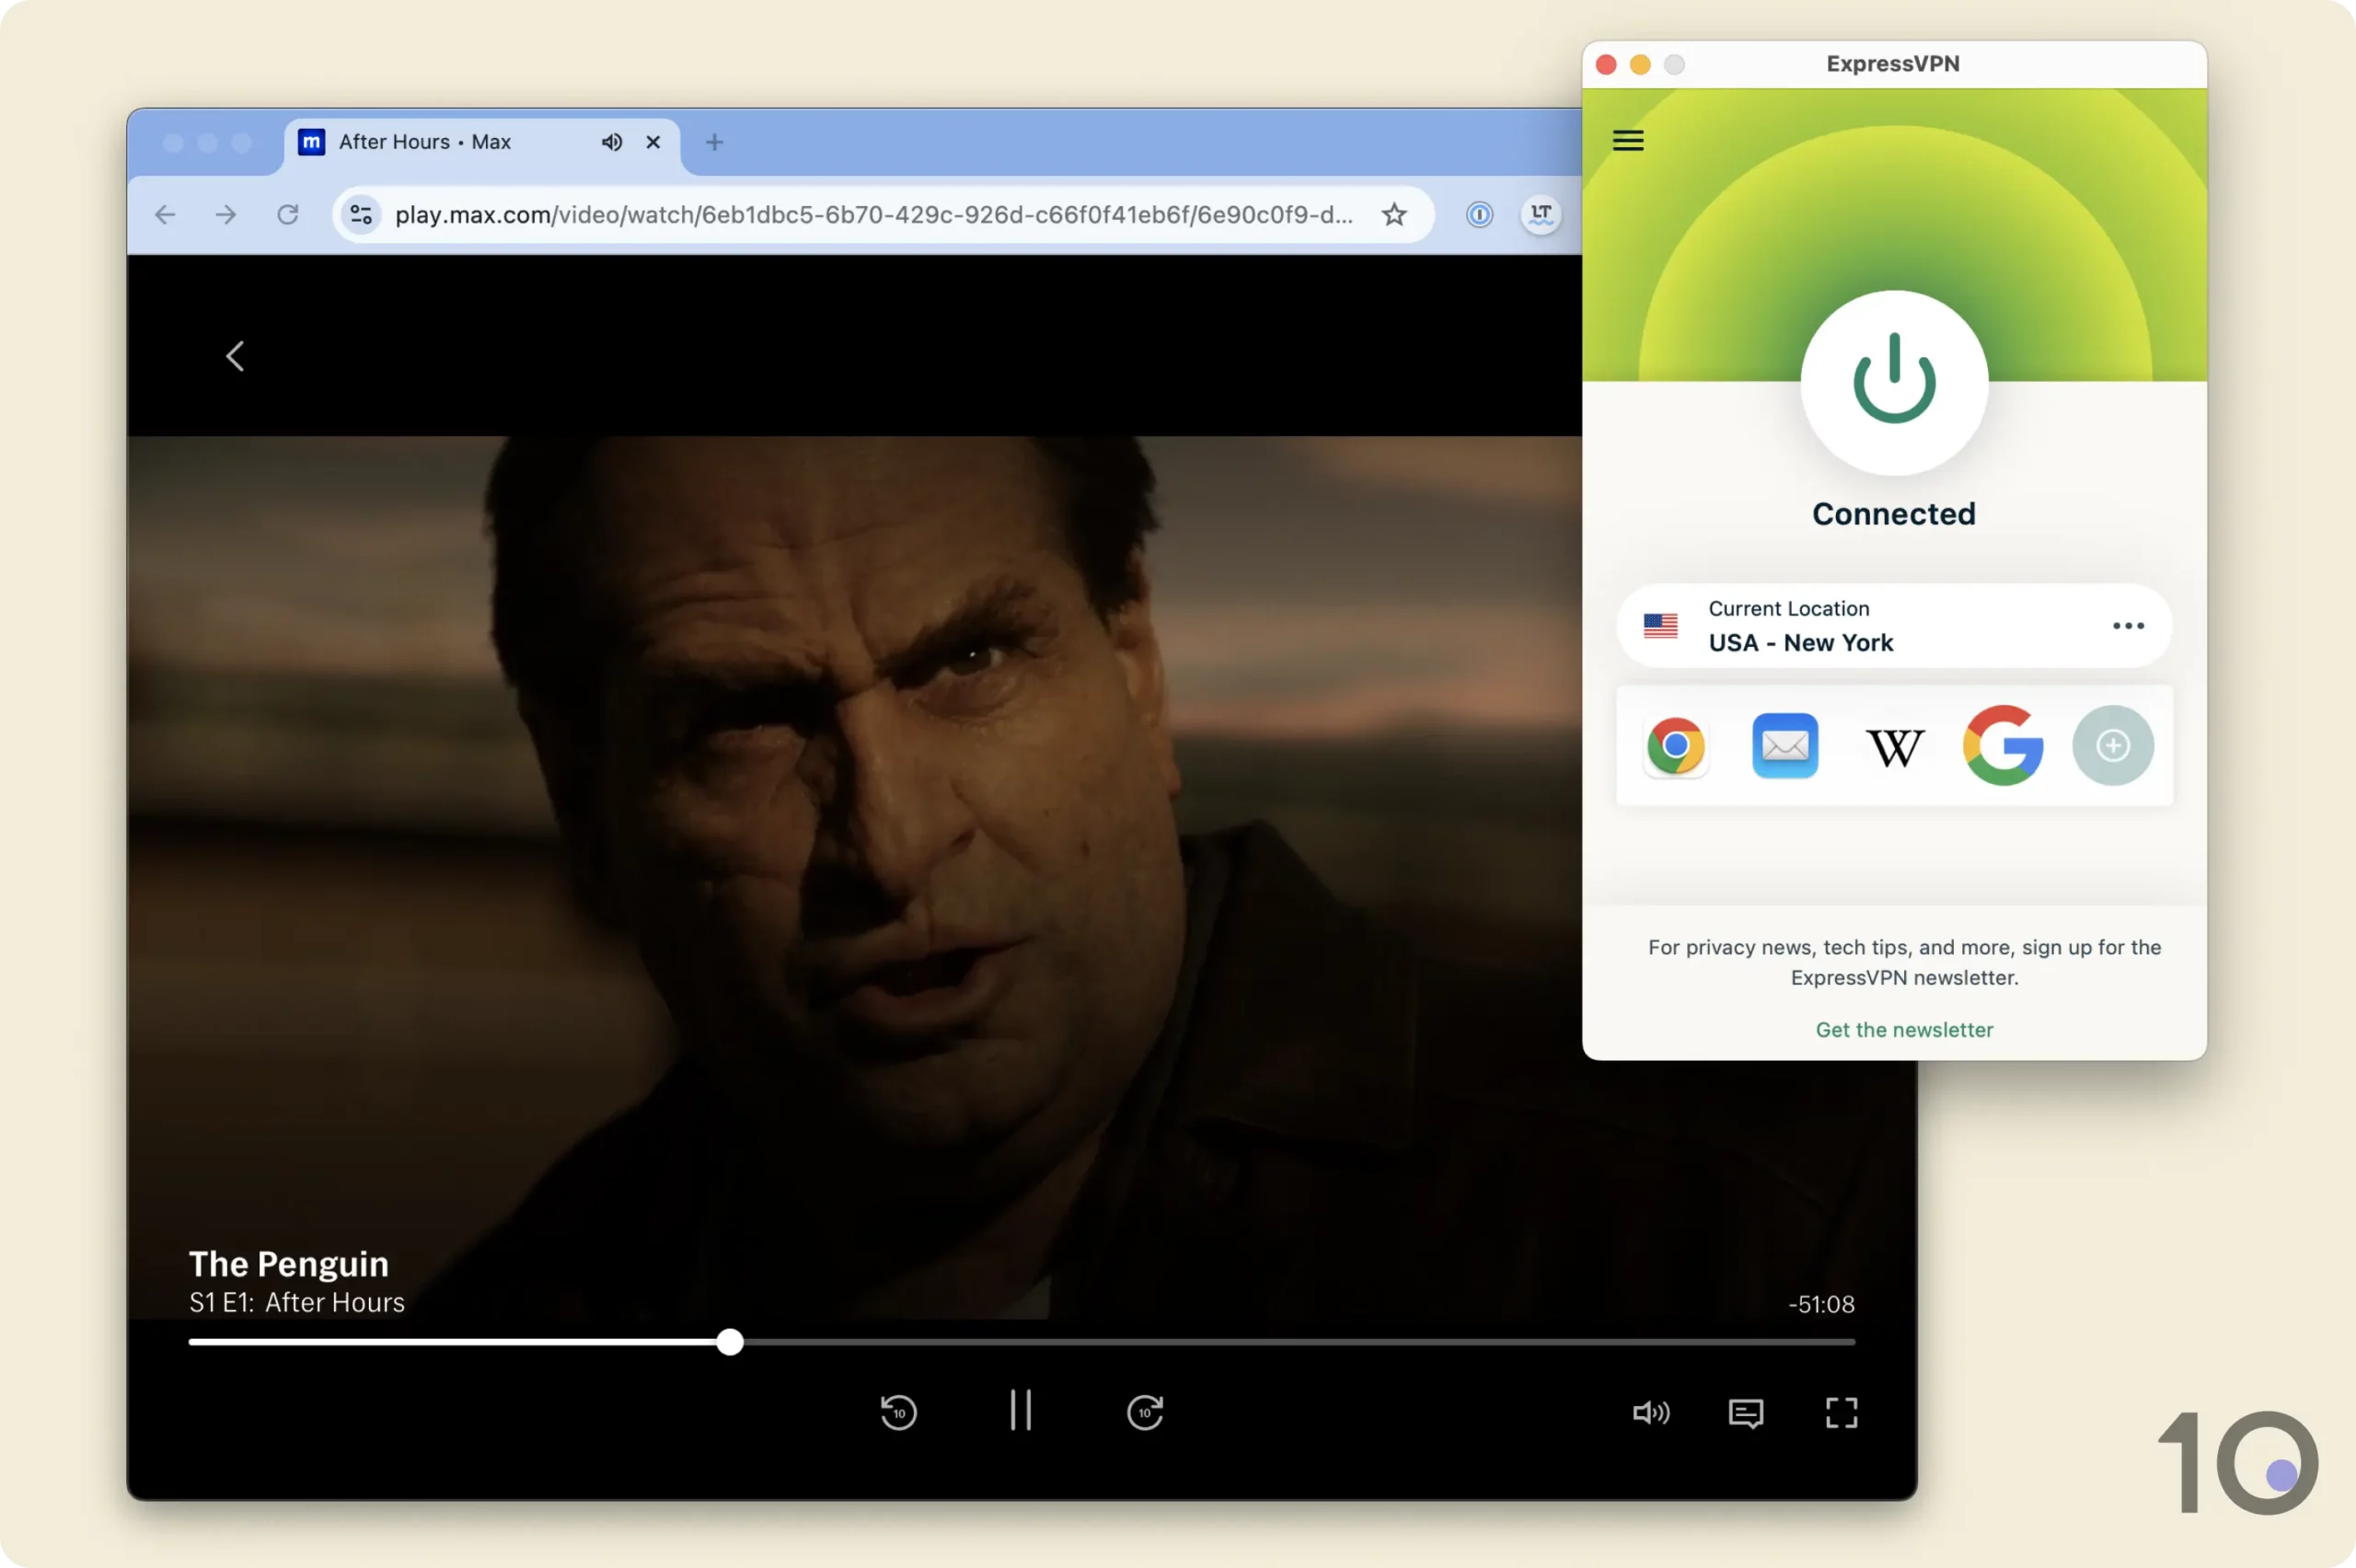Rewind the video 10 seconds
Screen dimensions: 2356x1568
pos(898,1412)
